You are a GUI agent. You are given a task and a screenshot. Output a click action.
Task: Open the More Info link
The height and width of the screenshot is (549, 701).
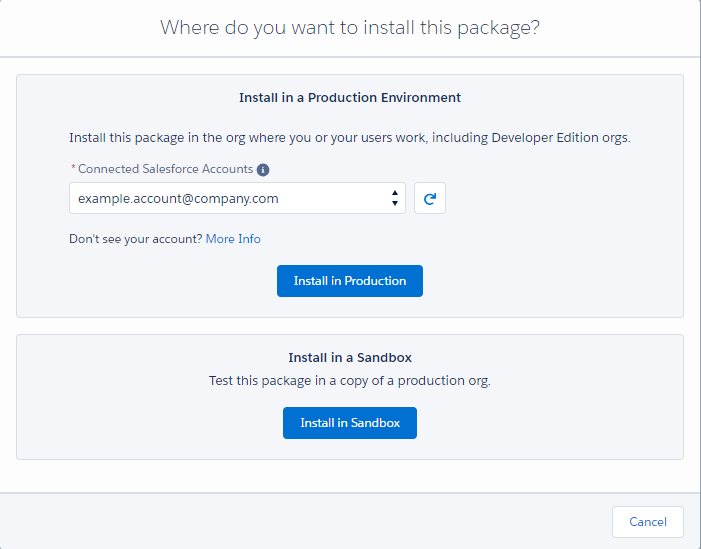(x=233, y=239)
